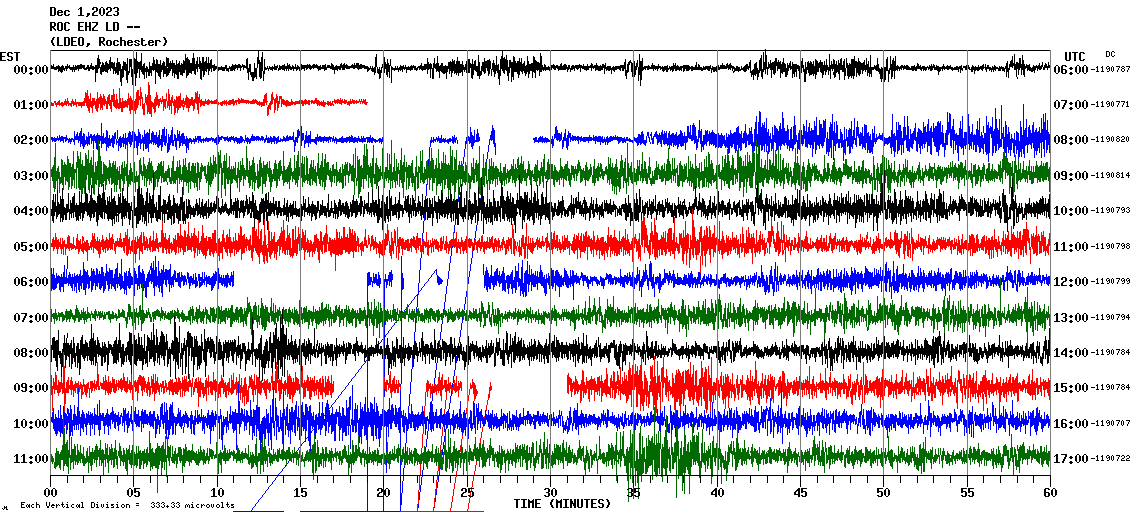Click the 20 minute tick label

(x=383, y=493)
